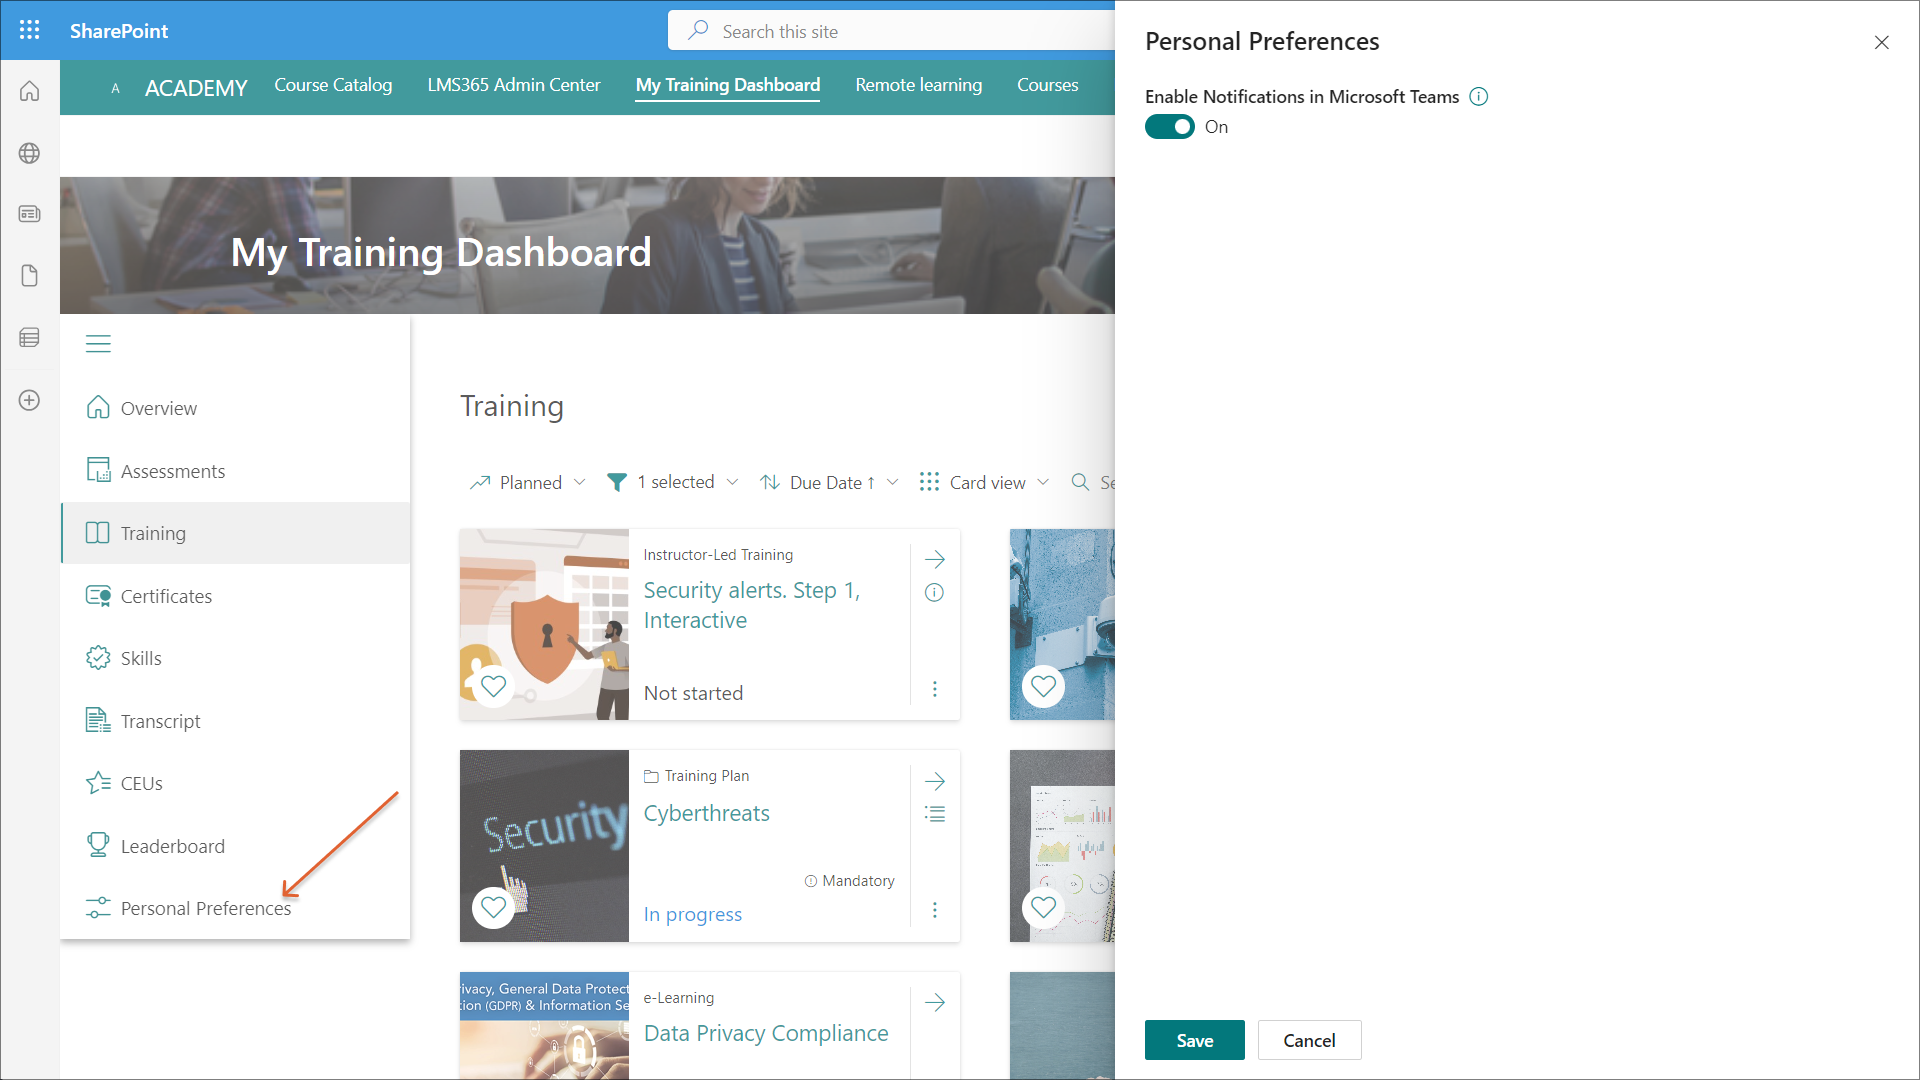Open the 1 selected filter dropdown
Screen dimensions: 1920x1080
[673, 483]
